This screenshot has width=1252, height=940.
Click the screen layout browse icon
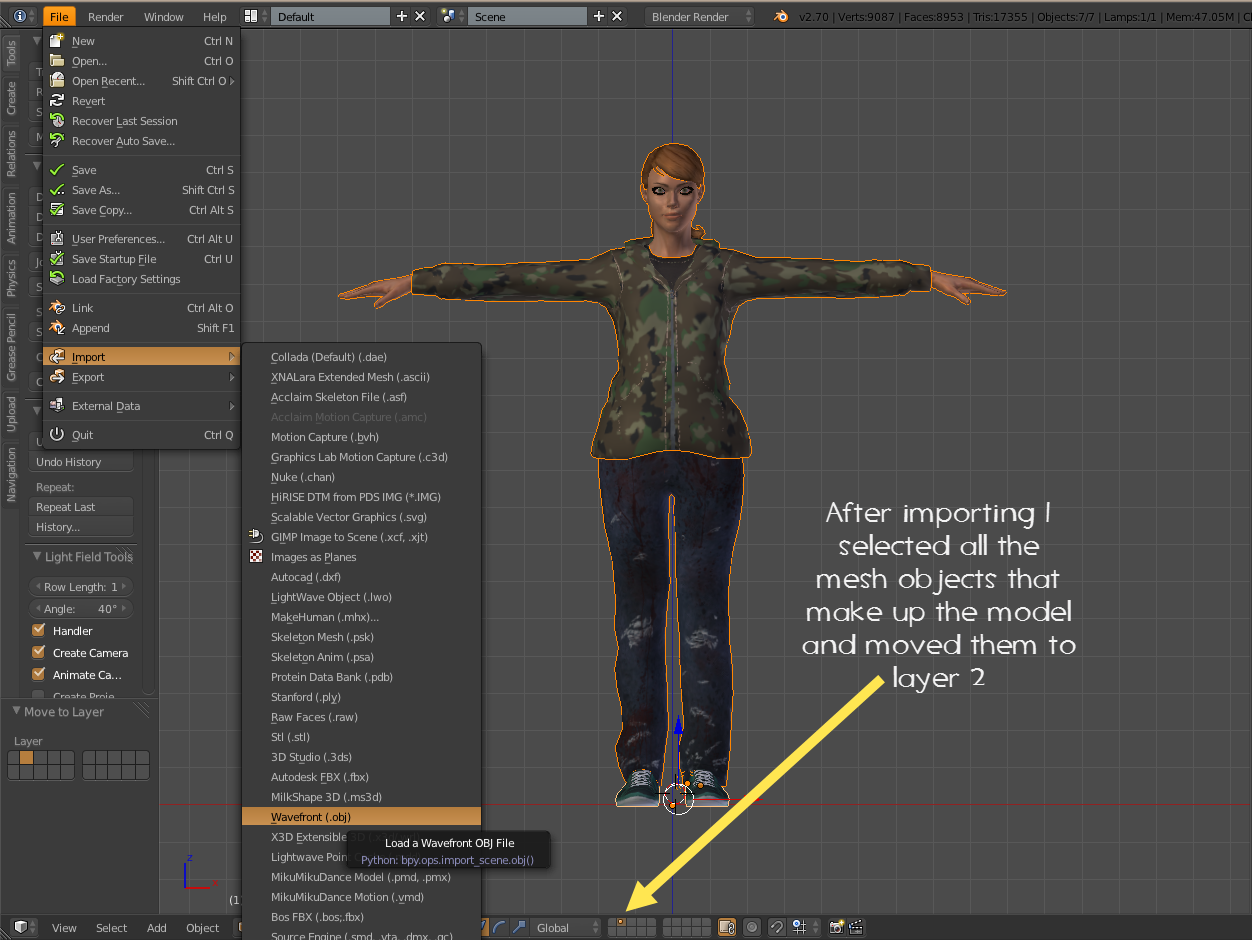coord(255,16)
